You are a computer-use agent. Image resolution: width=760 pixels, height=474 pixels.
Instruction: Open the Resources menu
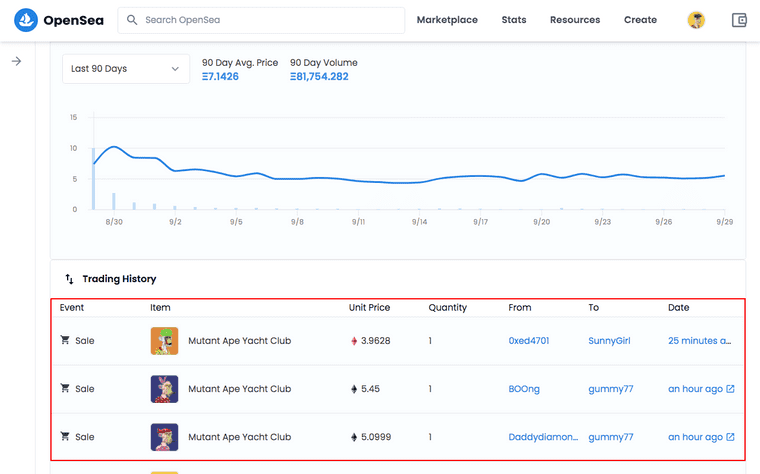tap(575, 20)
